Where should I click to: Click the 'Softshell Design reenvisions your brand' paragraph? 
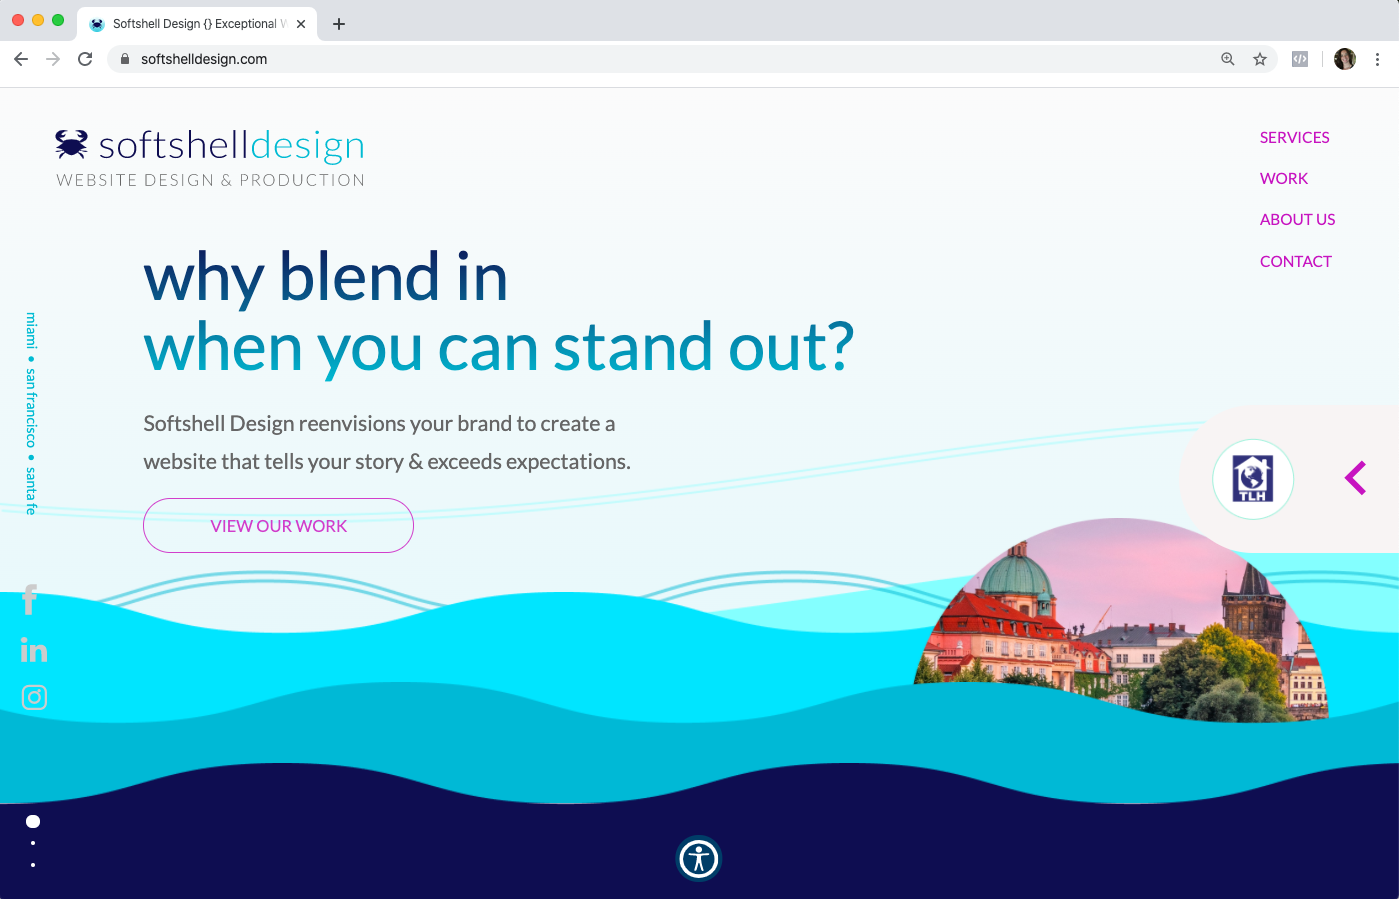[387, 442]
